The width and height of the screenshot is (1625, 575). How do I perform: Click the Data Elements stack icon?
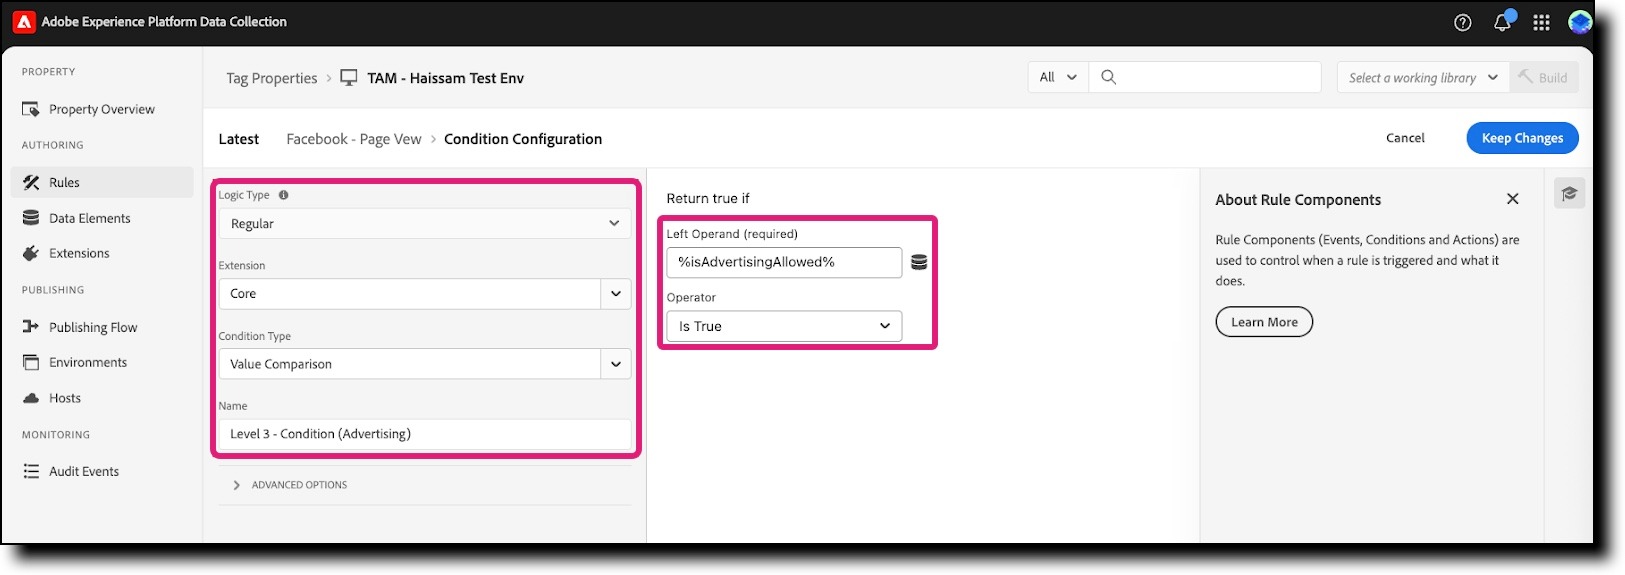(x=31, y=218)
